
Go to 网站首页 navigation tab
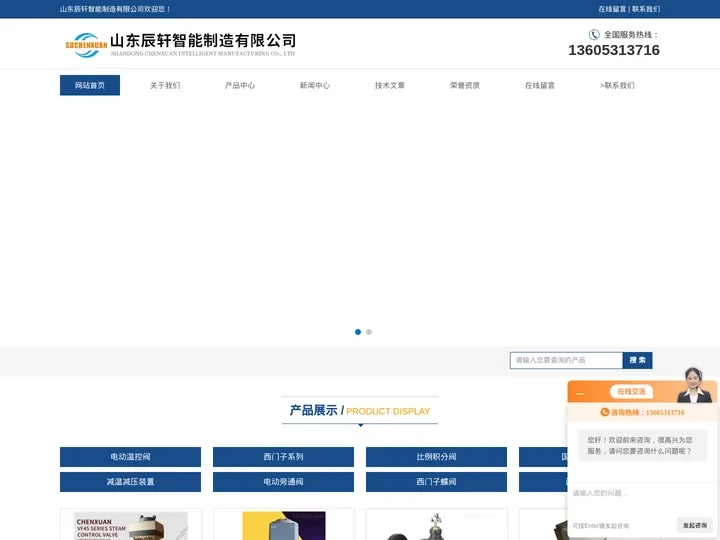pos(90,85)
